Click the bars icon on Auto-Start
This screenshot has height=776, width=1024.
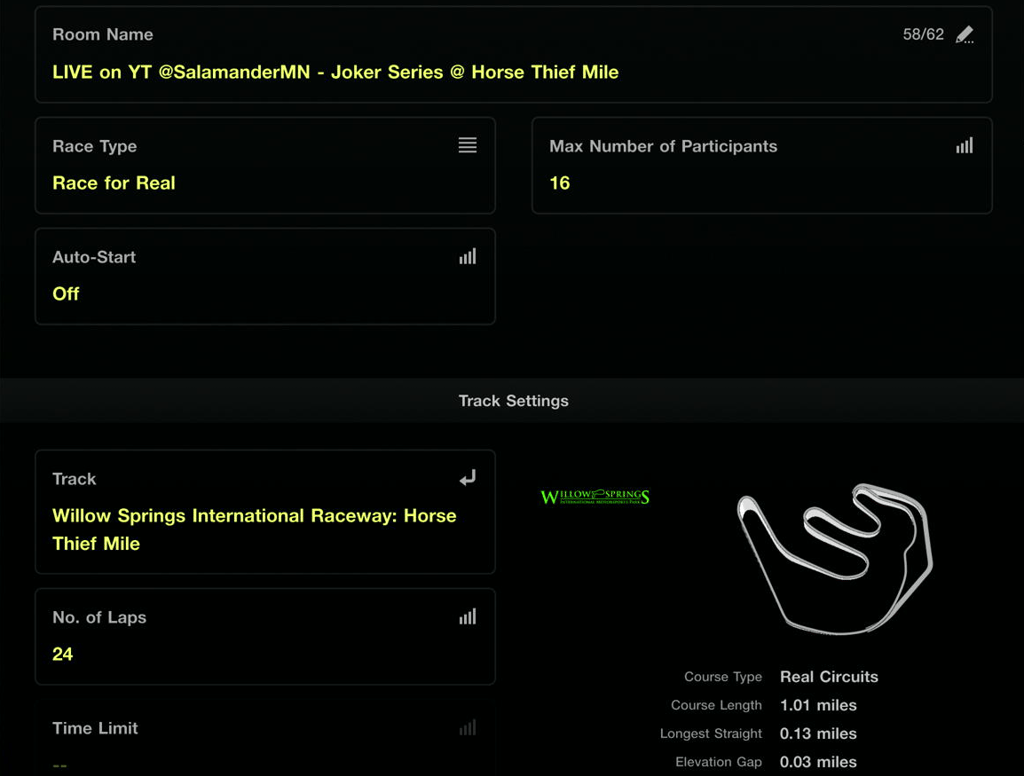[468, 256]
